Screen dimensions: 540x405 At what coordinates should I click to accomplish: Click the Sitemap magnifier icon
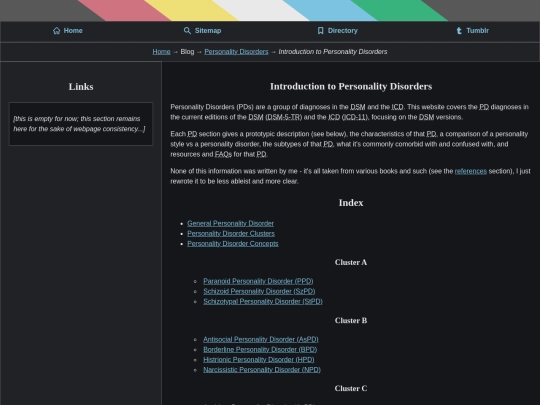point(187,31)
